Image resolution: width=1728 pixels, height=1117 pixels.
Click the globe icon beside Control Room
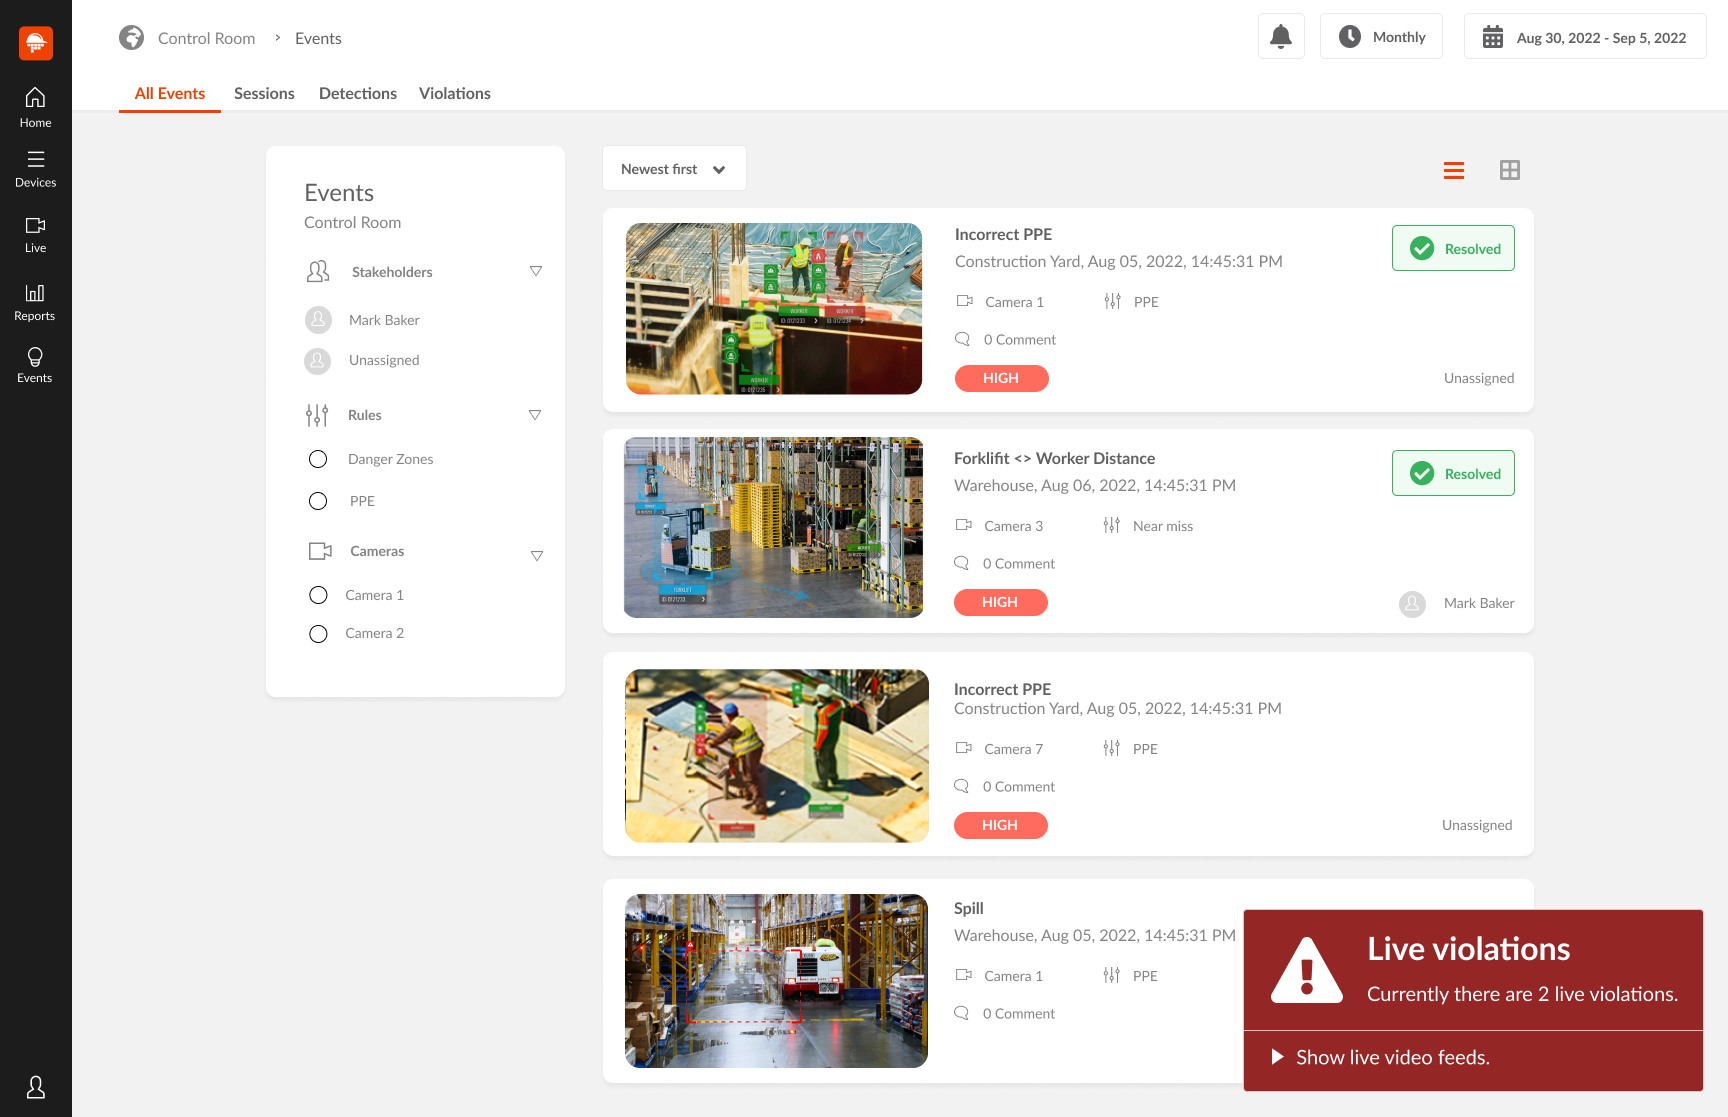point(131,38)
